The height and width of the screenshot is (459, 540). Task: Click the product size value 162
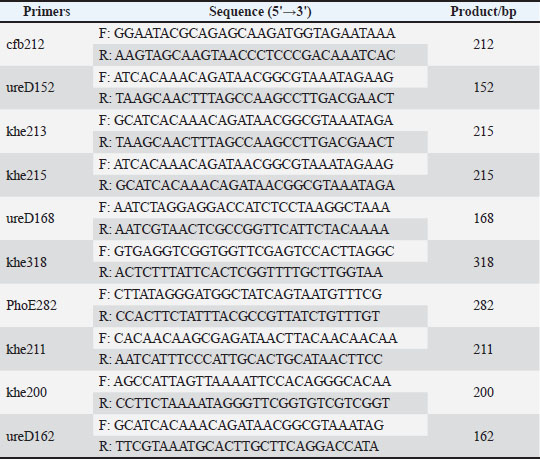point(483,436)
